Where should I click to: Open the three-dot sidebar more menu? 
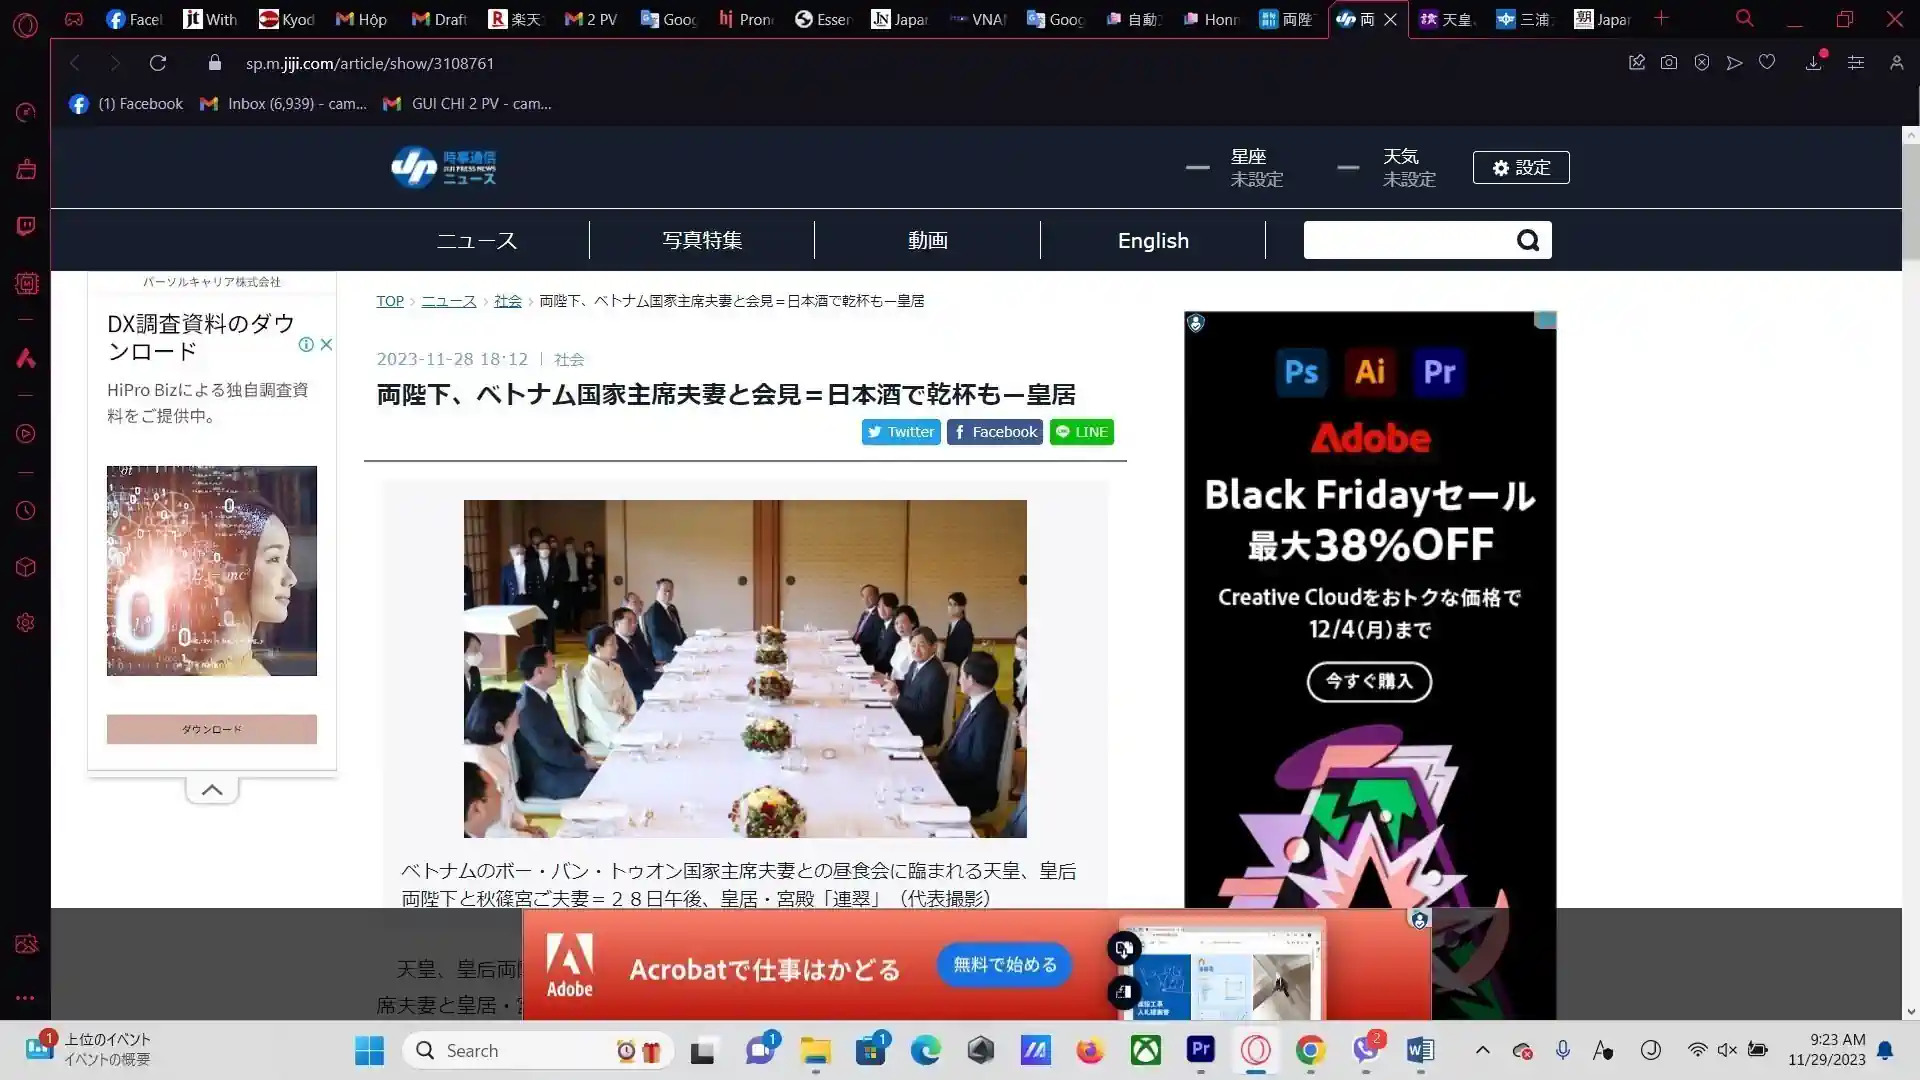click(26, 998)
